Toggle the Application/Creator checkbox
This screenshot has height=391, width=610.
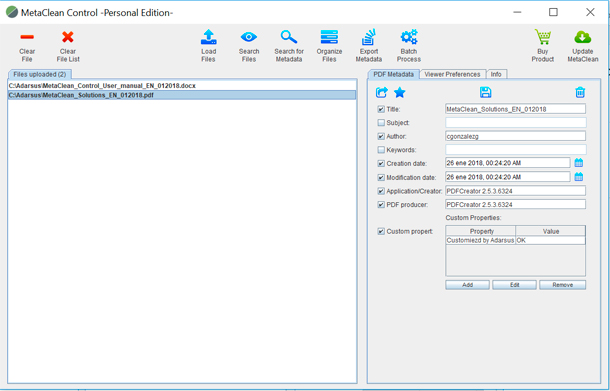coord(381,191)
